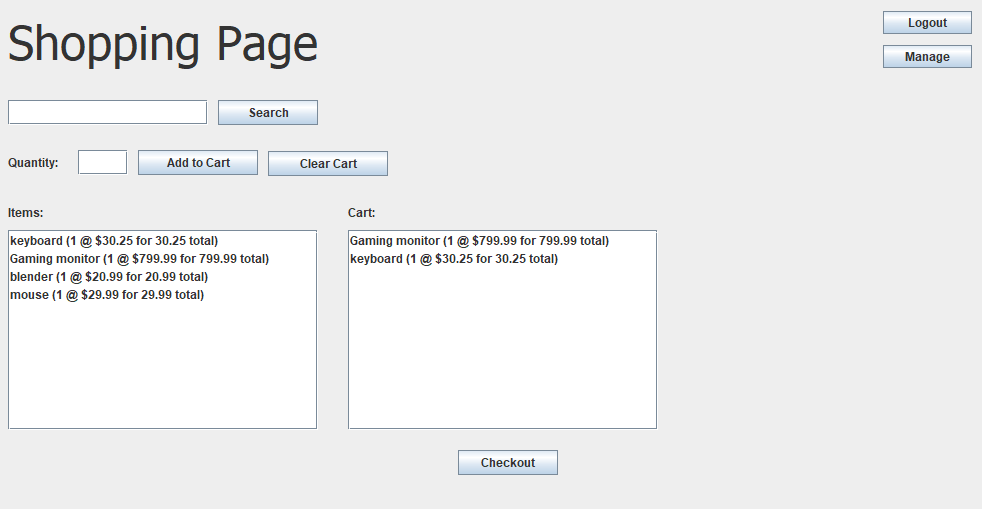Image resolution: width=982 pixels, height=509 pixels.
Task: Choose blender from the Items list
Action: 109,277
